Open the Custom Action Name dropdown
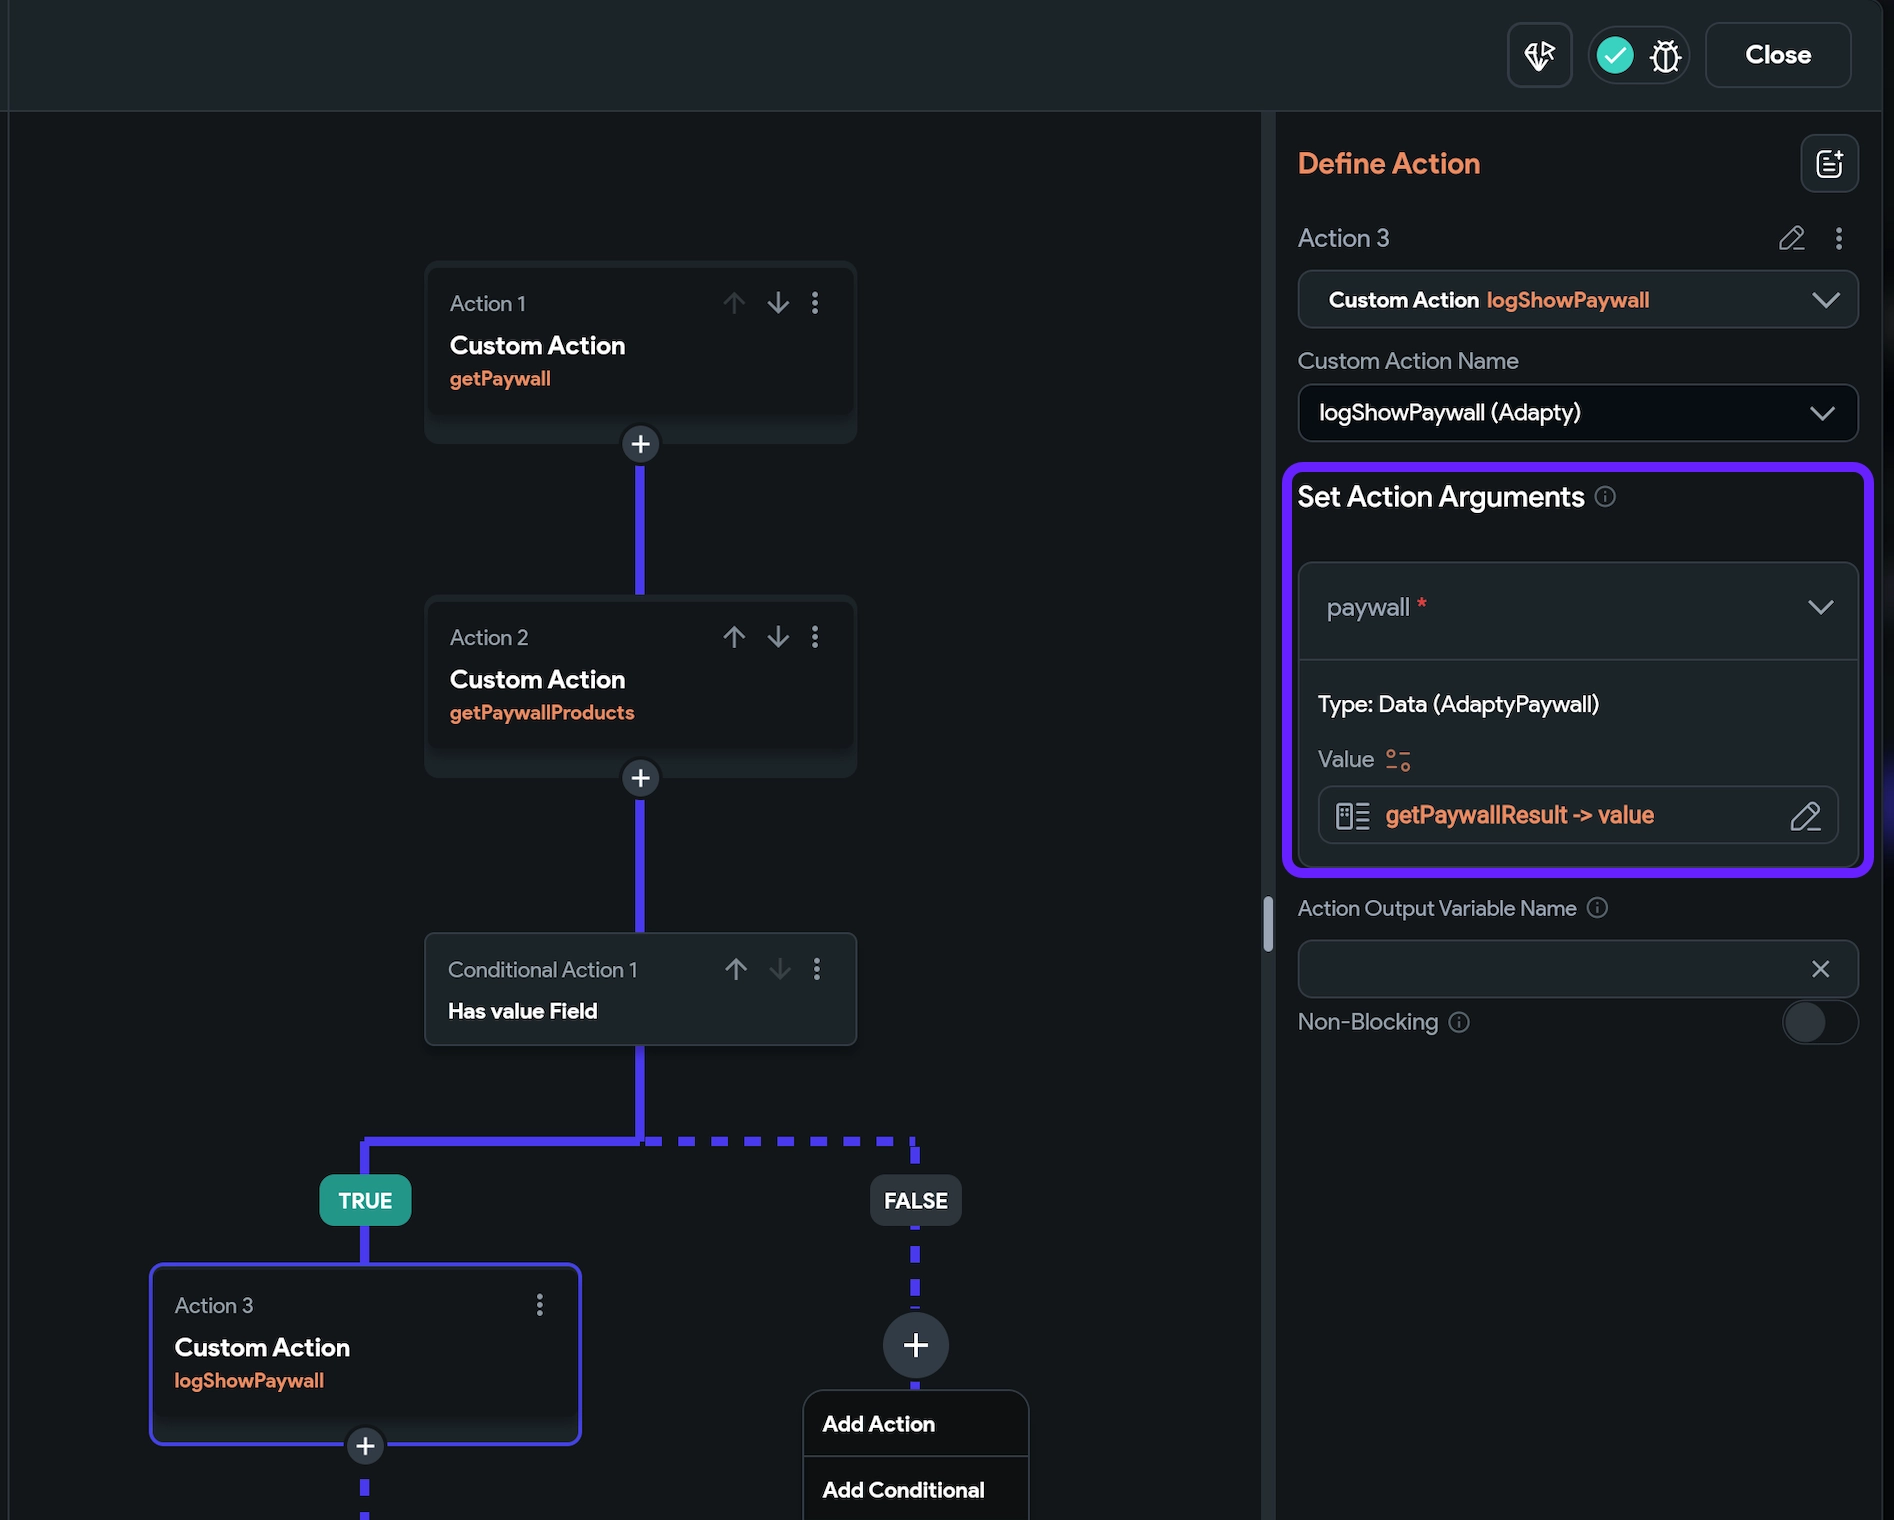1894x1520 pixels. [1577, 413]
